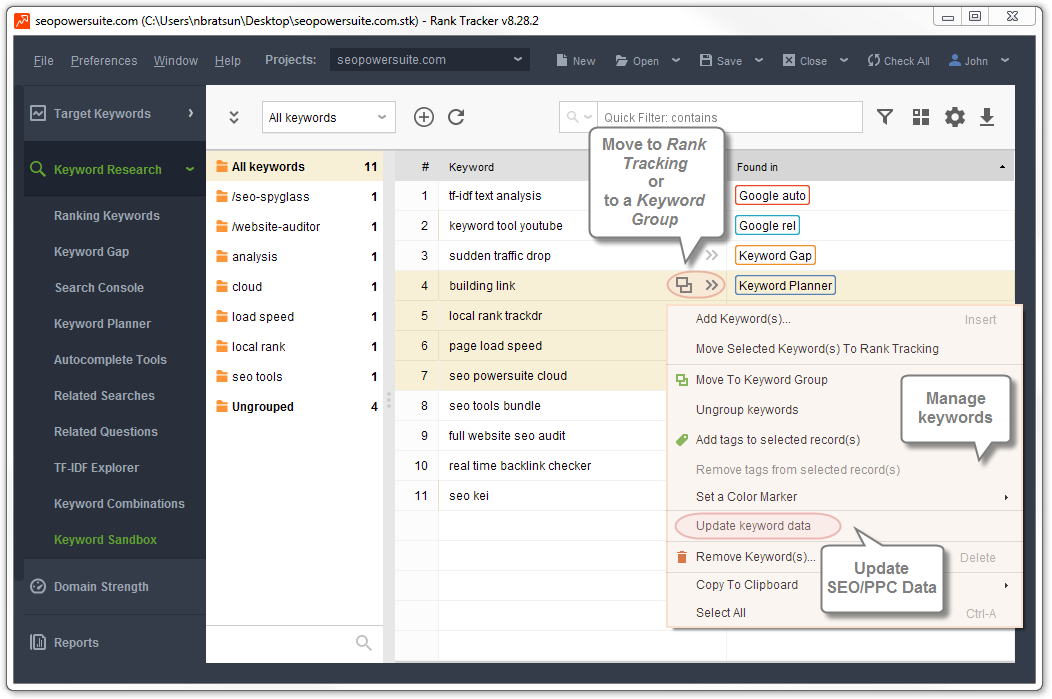Go to Keyword Sandbox
Screen dimensions: 1052x699
tap(105, 540)
